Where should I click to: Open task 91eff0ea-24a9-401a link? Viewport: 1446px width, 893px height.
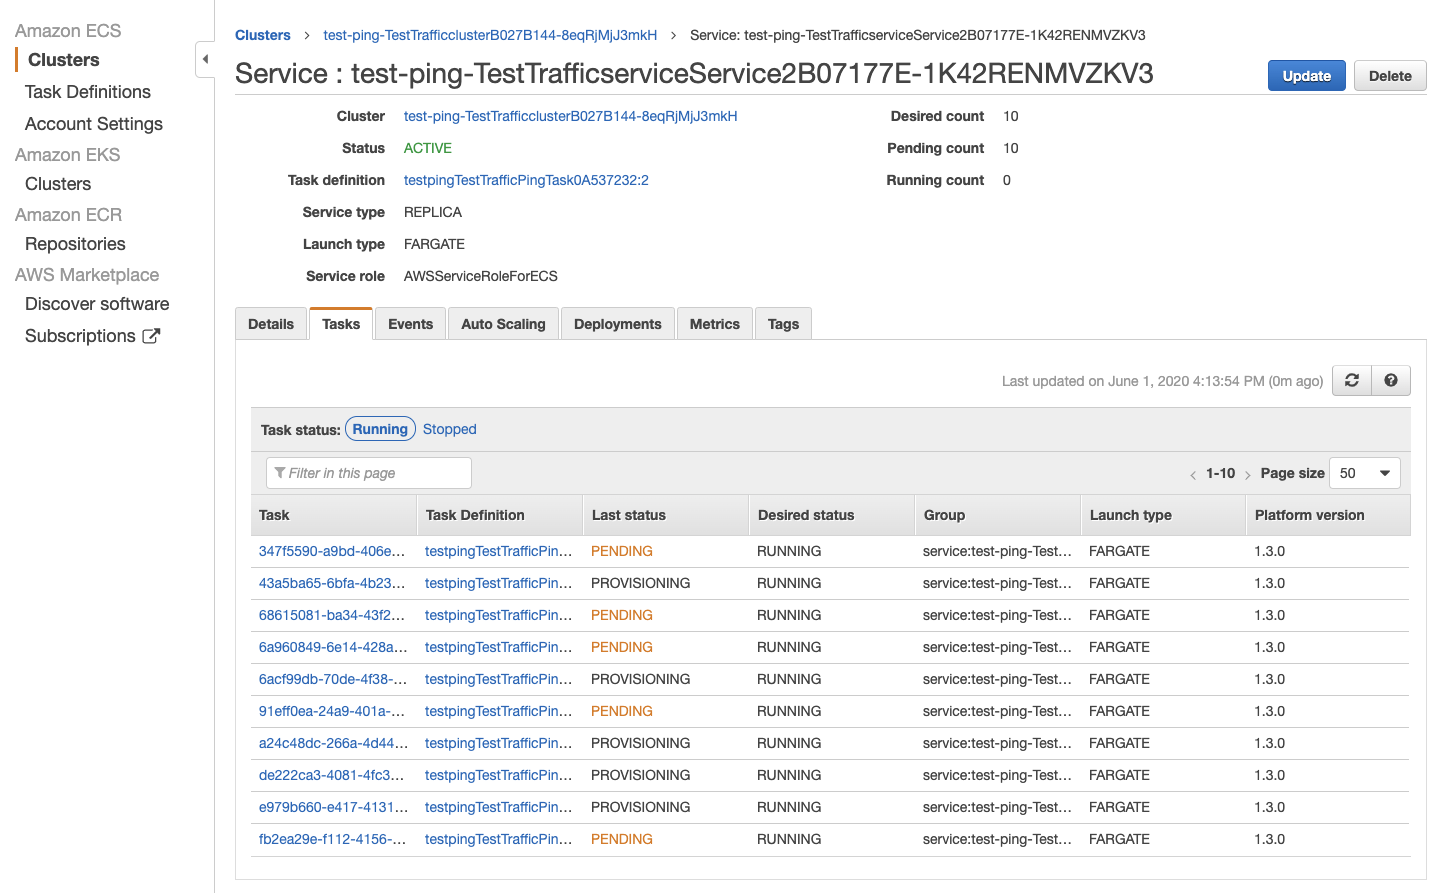(x=332, y=711)
